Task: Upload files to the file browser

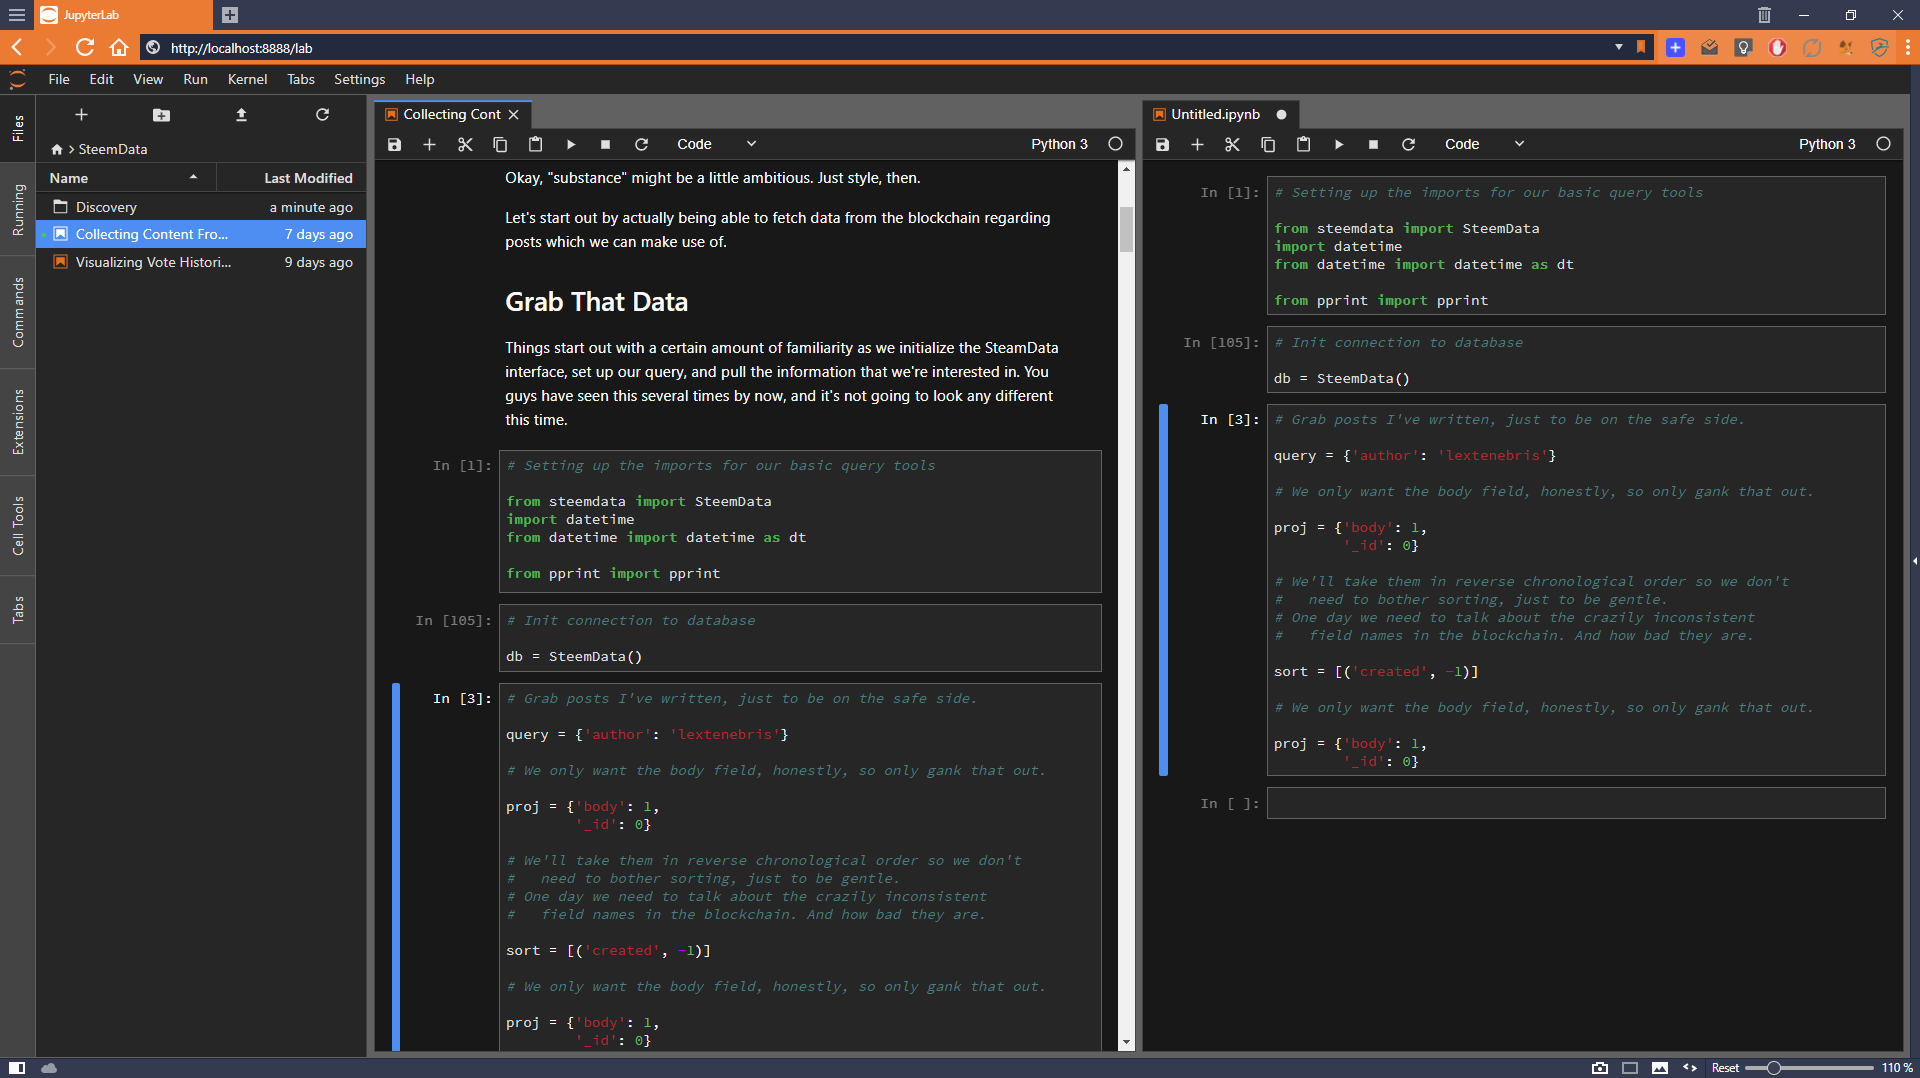Action: [241, 115]
